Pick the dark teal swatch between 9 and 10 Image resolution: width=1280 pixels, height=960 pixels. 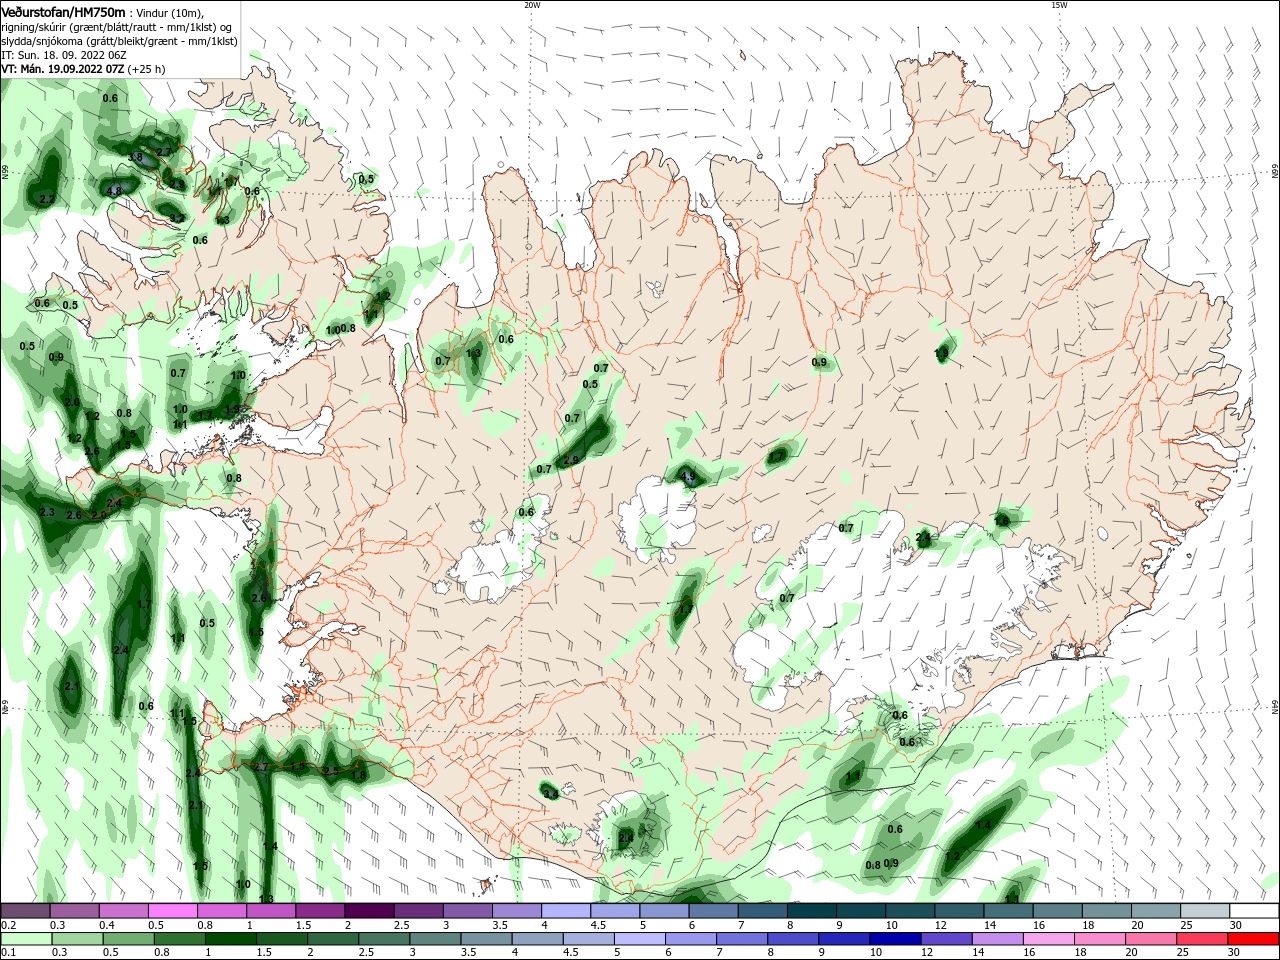pyautogui.click(x=860, y=911)
